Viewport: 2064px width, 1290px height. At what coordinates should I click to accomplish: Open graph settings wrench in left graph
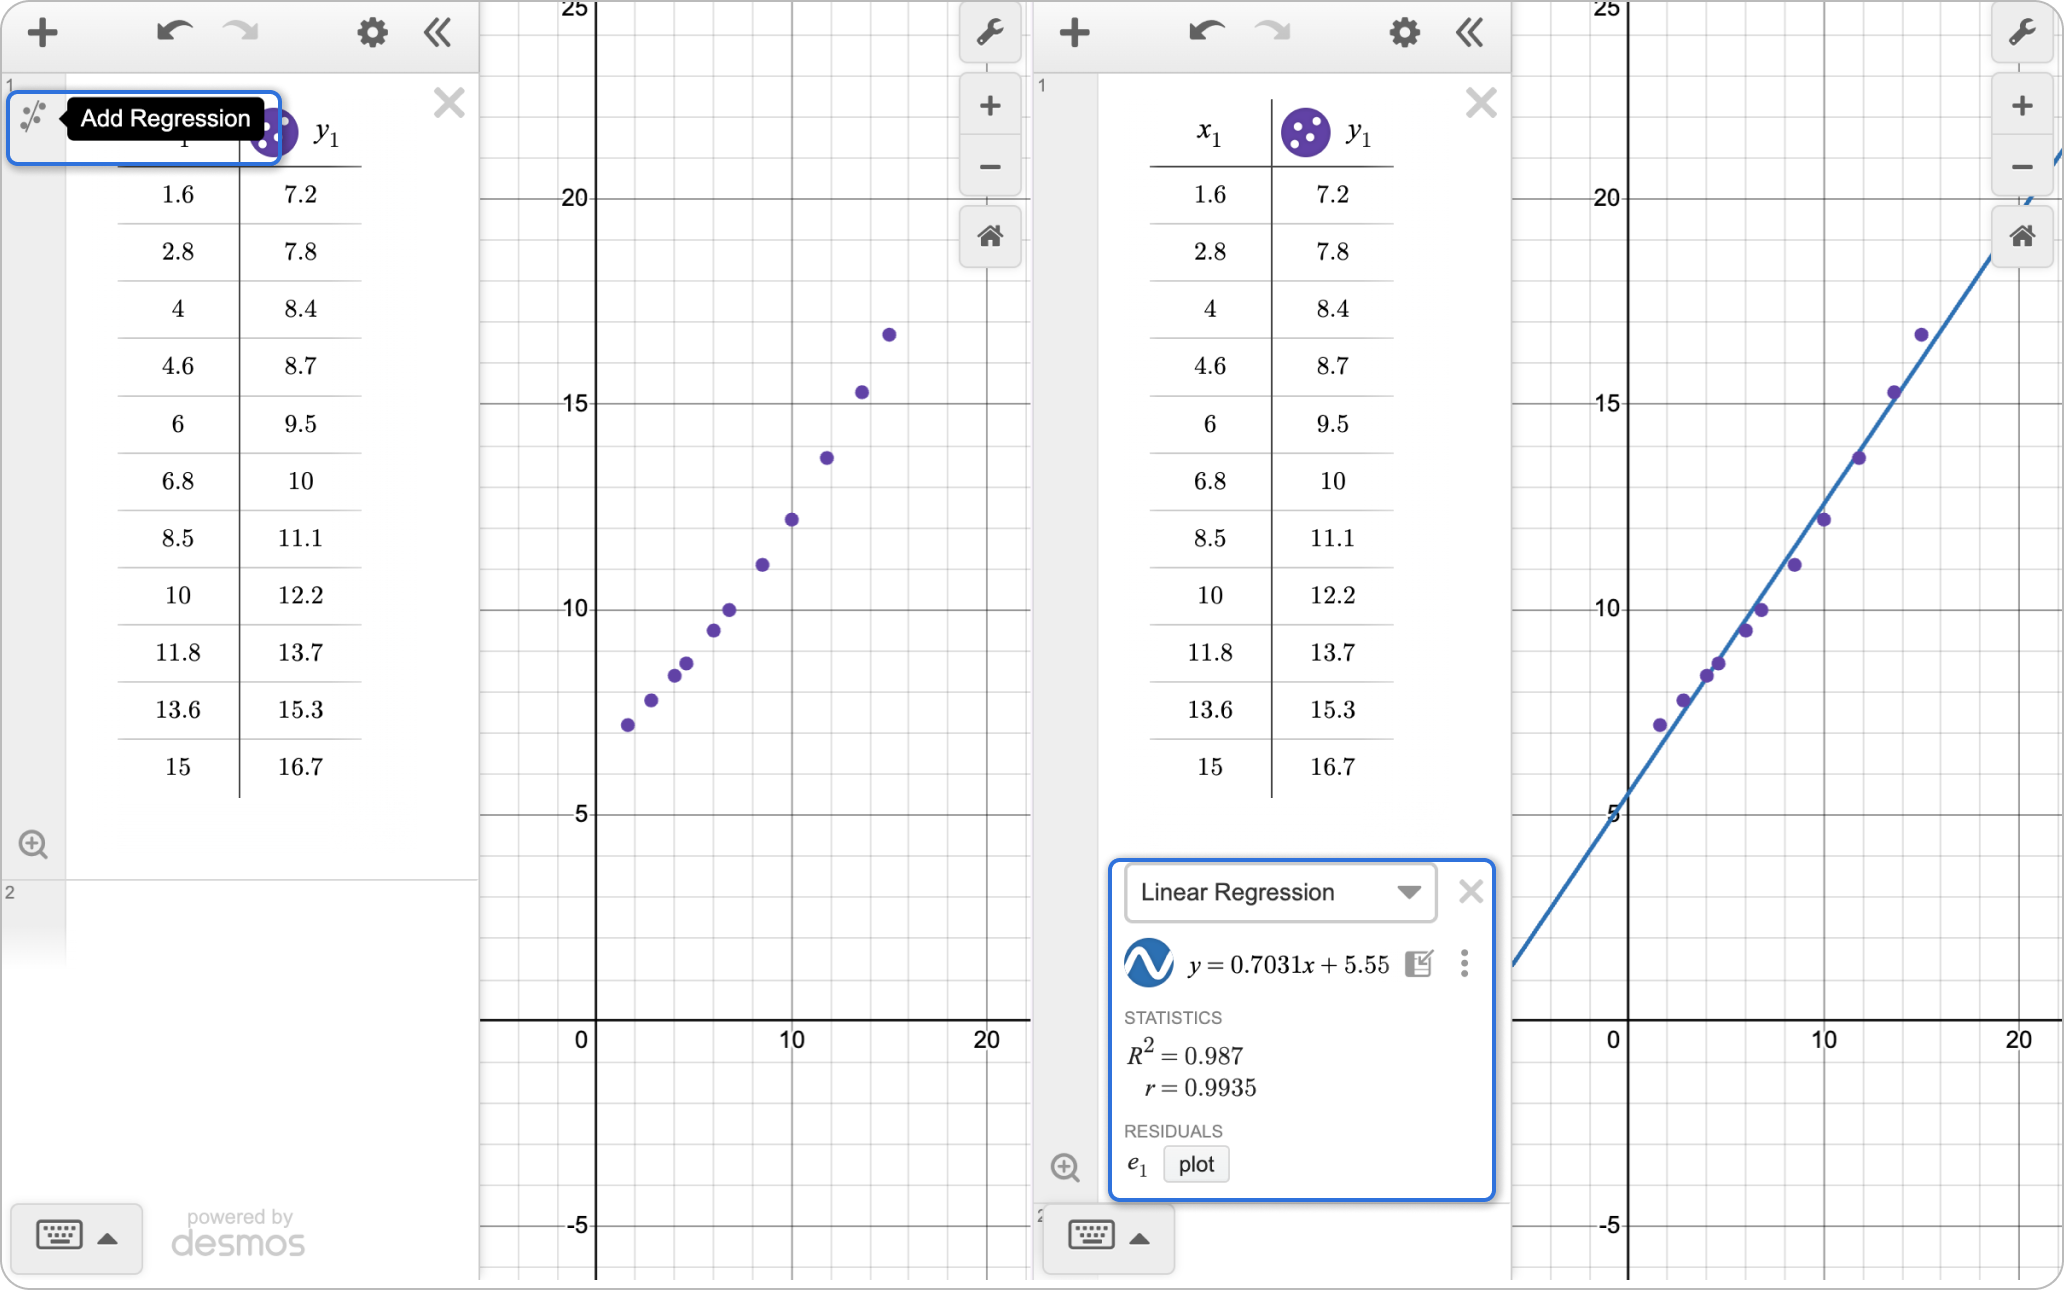pyautogui.click(x=990, y=33)
